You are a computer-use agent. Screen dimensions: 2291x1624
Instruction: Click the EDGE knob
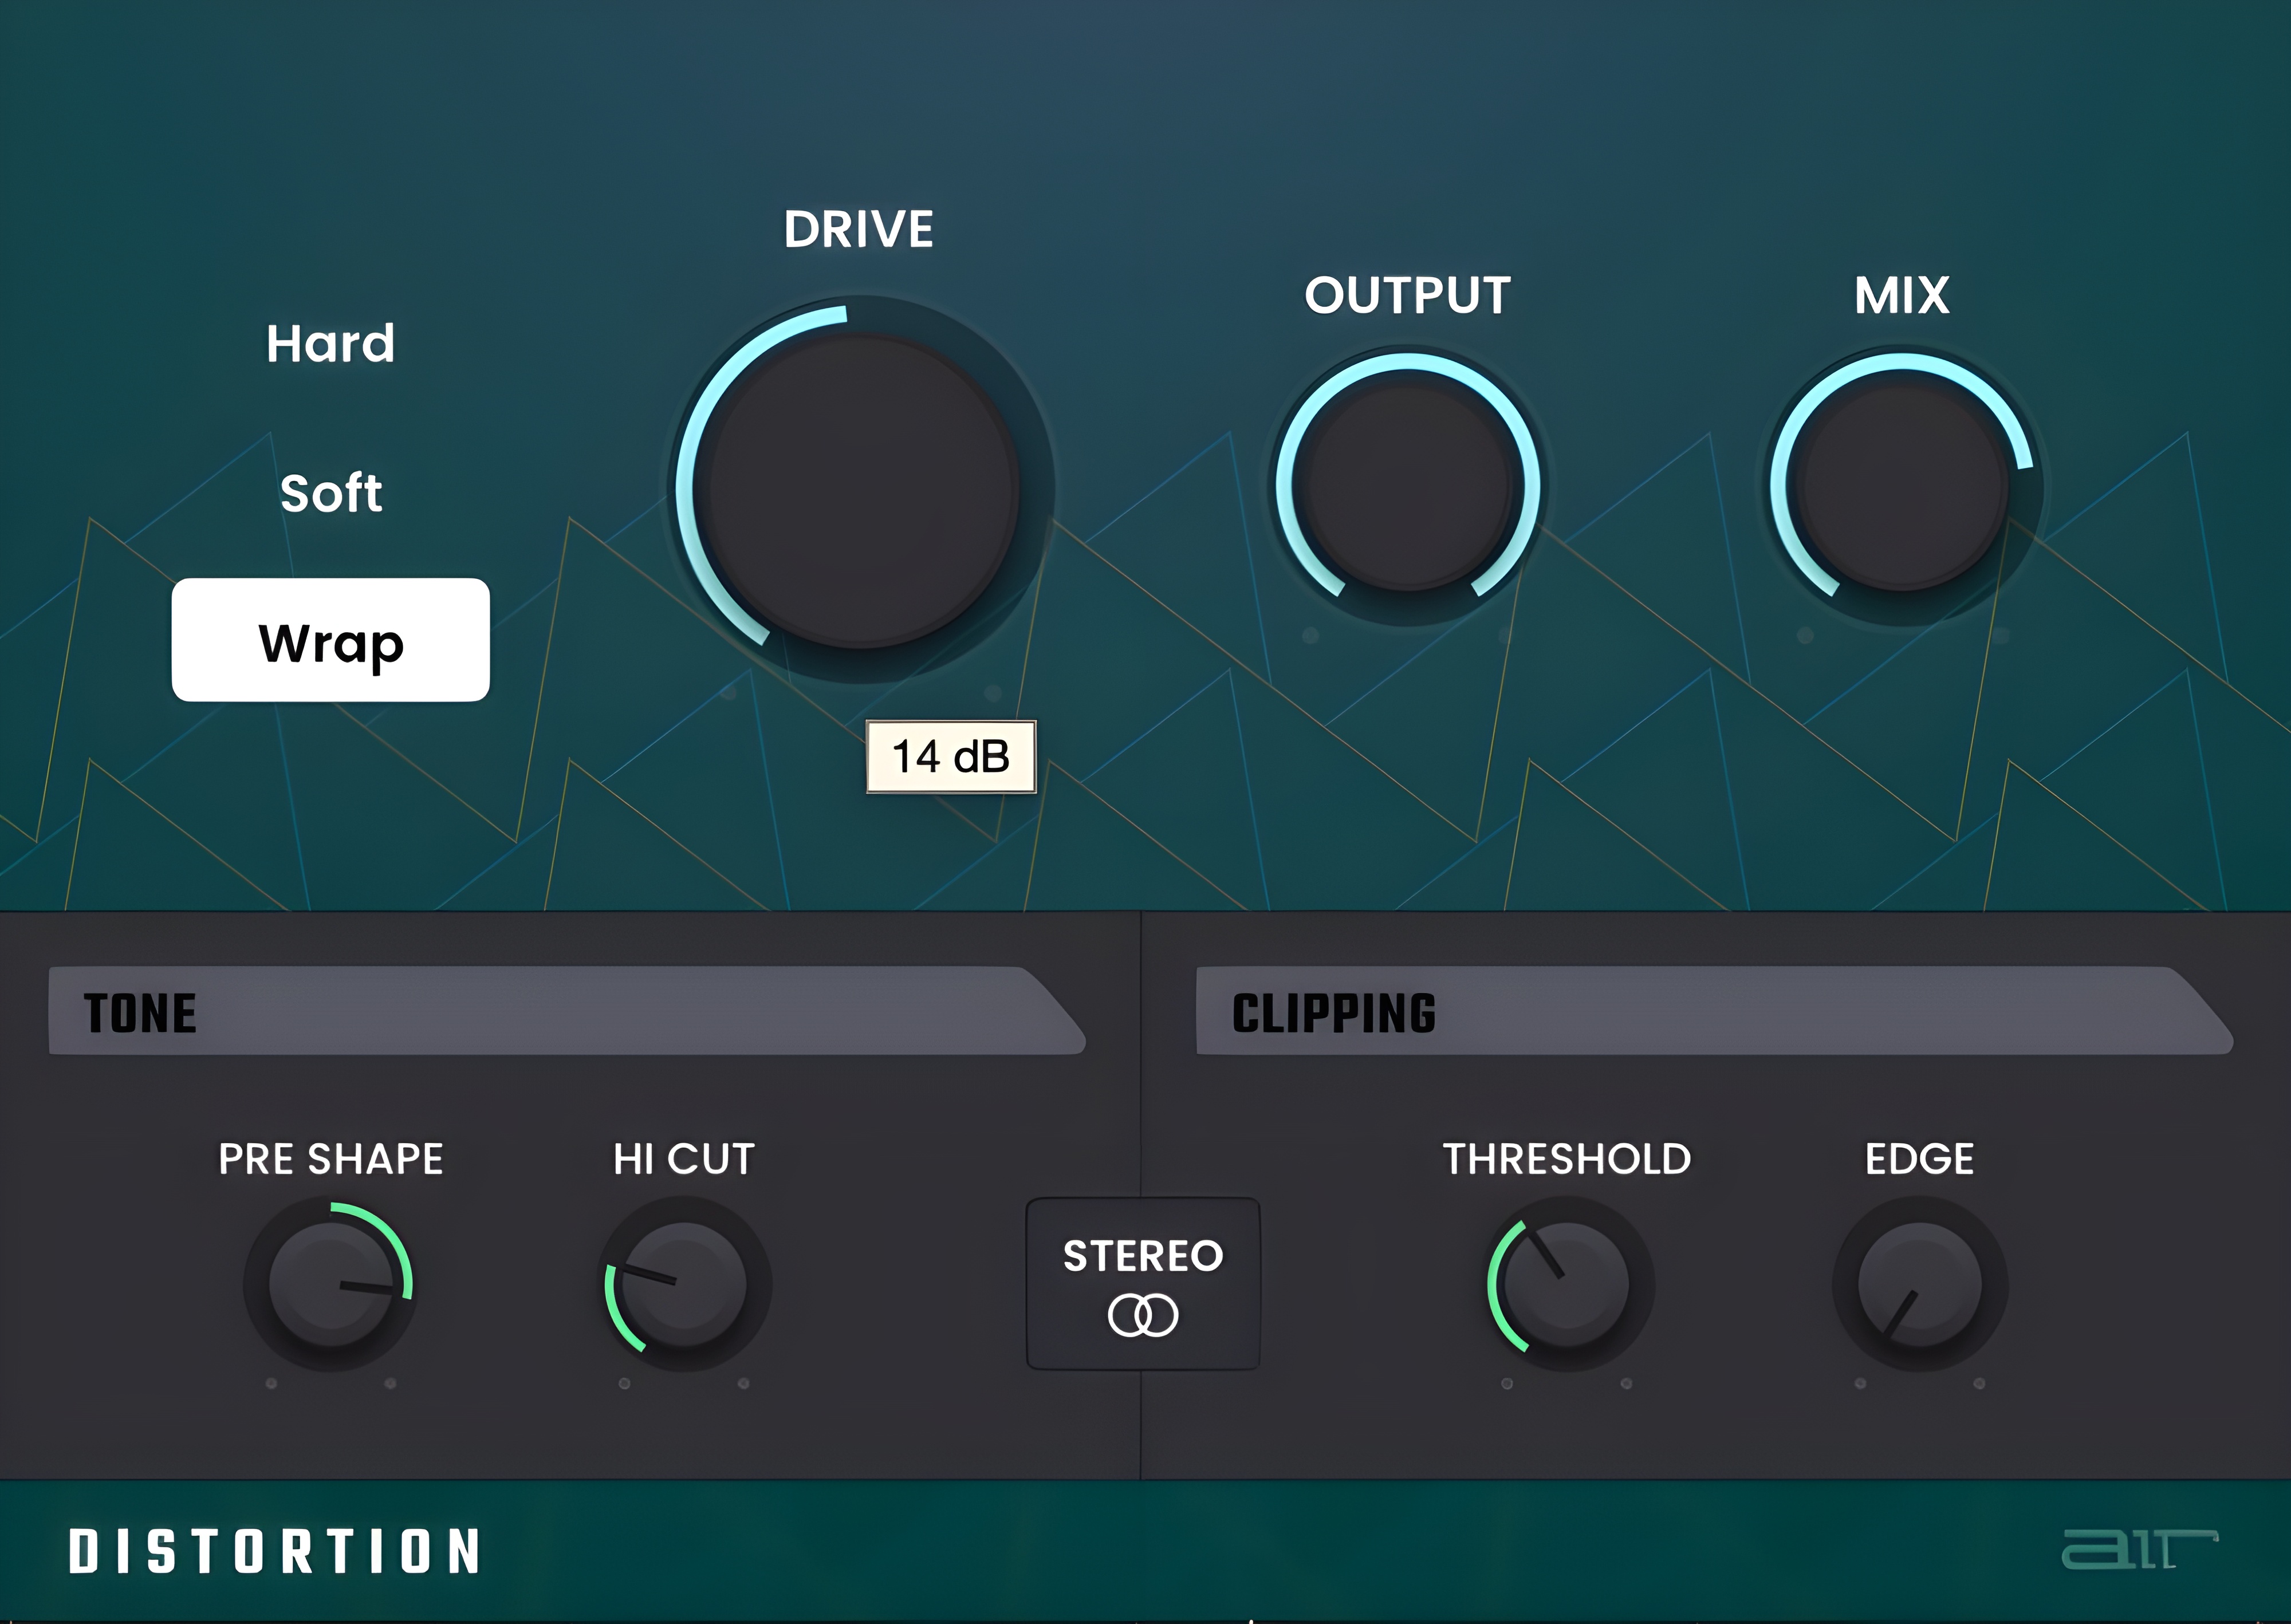(1919, 1284)
